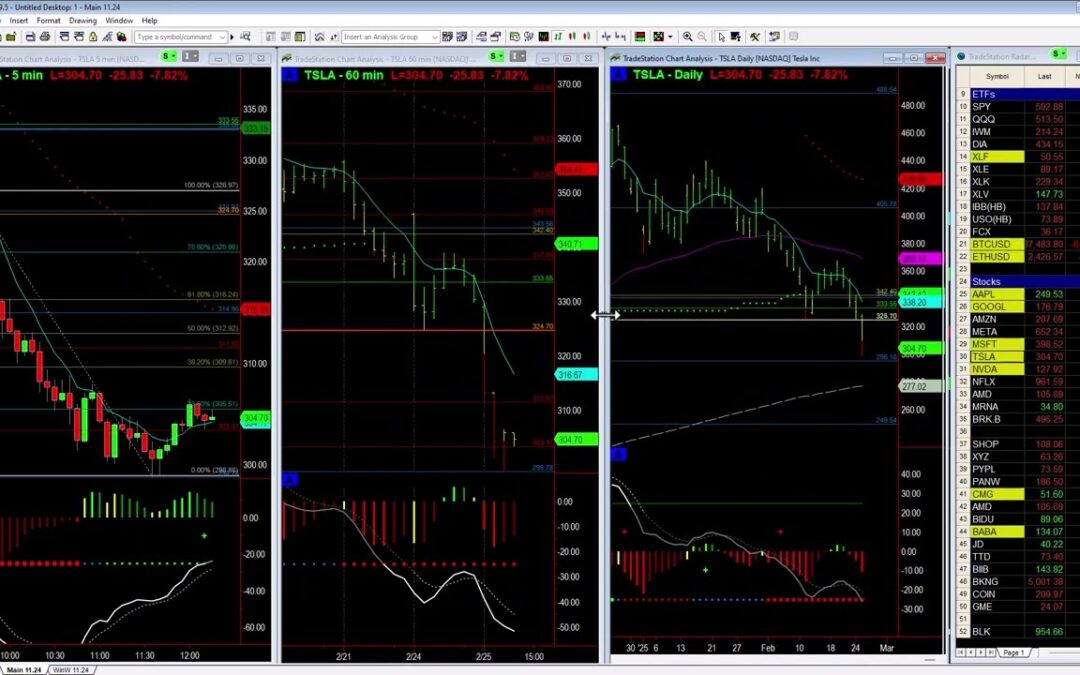Toggle the green S button on the 60-min chart
Screen dimensions: 1080x675
pyautogui.click(x=493, y=56)
